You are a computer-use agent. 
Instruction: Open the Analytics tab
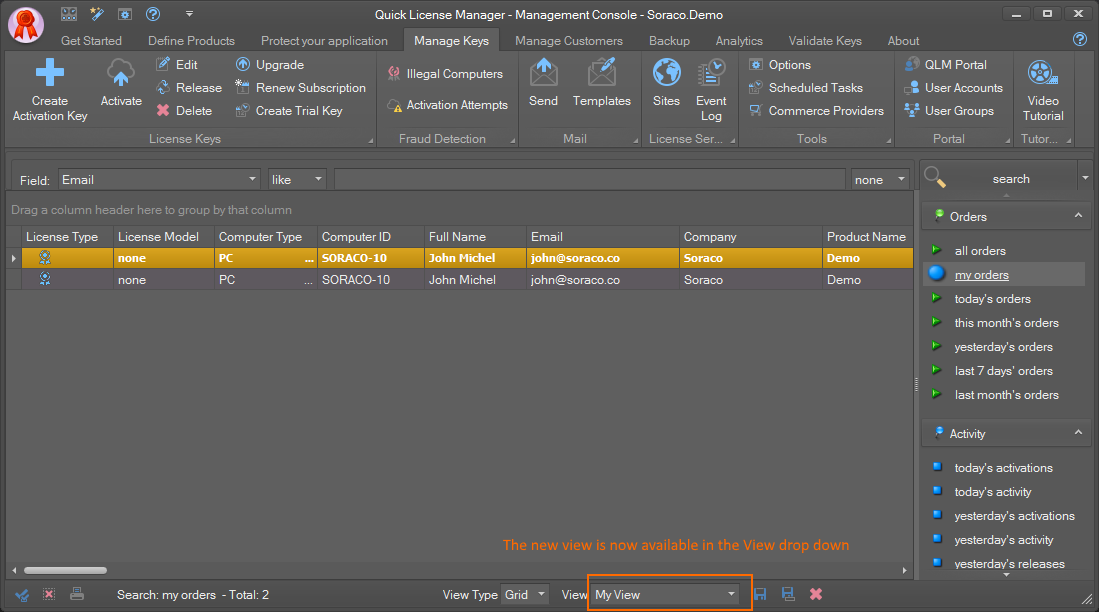tap(739, 41)
